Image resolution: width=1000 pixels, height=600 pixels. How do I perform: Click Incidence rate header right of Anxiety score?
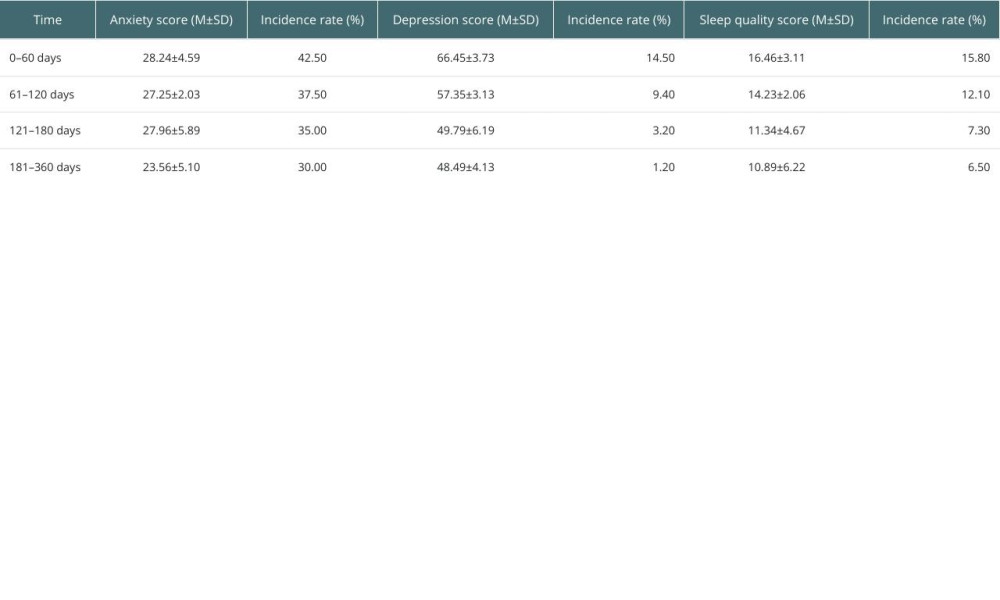[312, 20]
